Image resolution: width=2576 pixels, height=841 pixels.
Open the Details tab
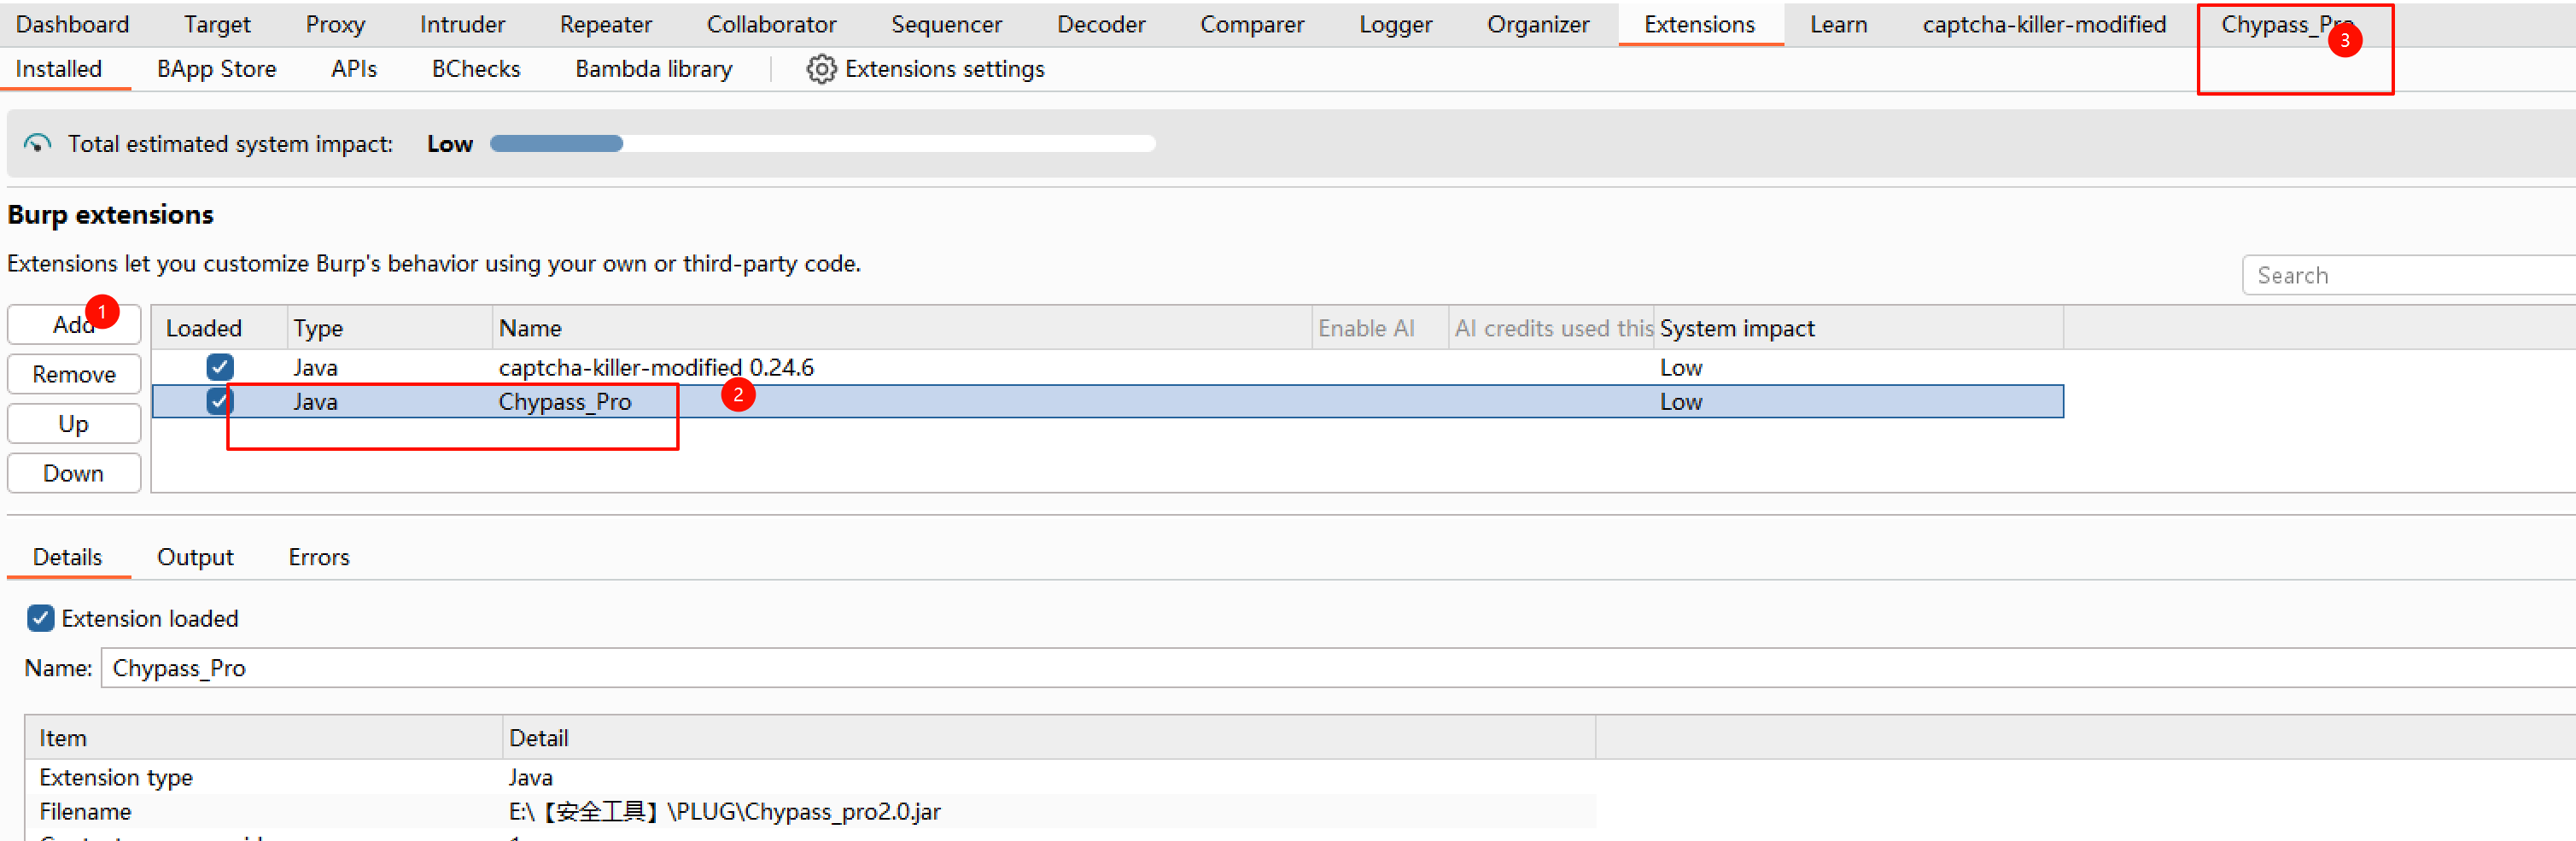[67, 557]
